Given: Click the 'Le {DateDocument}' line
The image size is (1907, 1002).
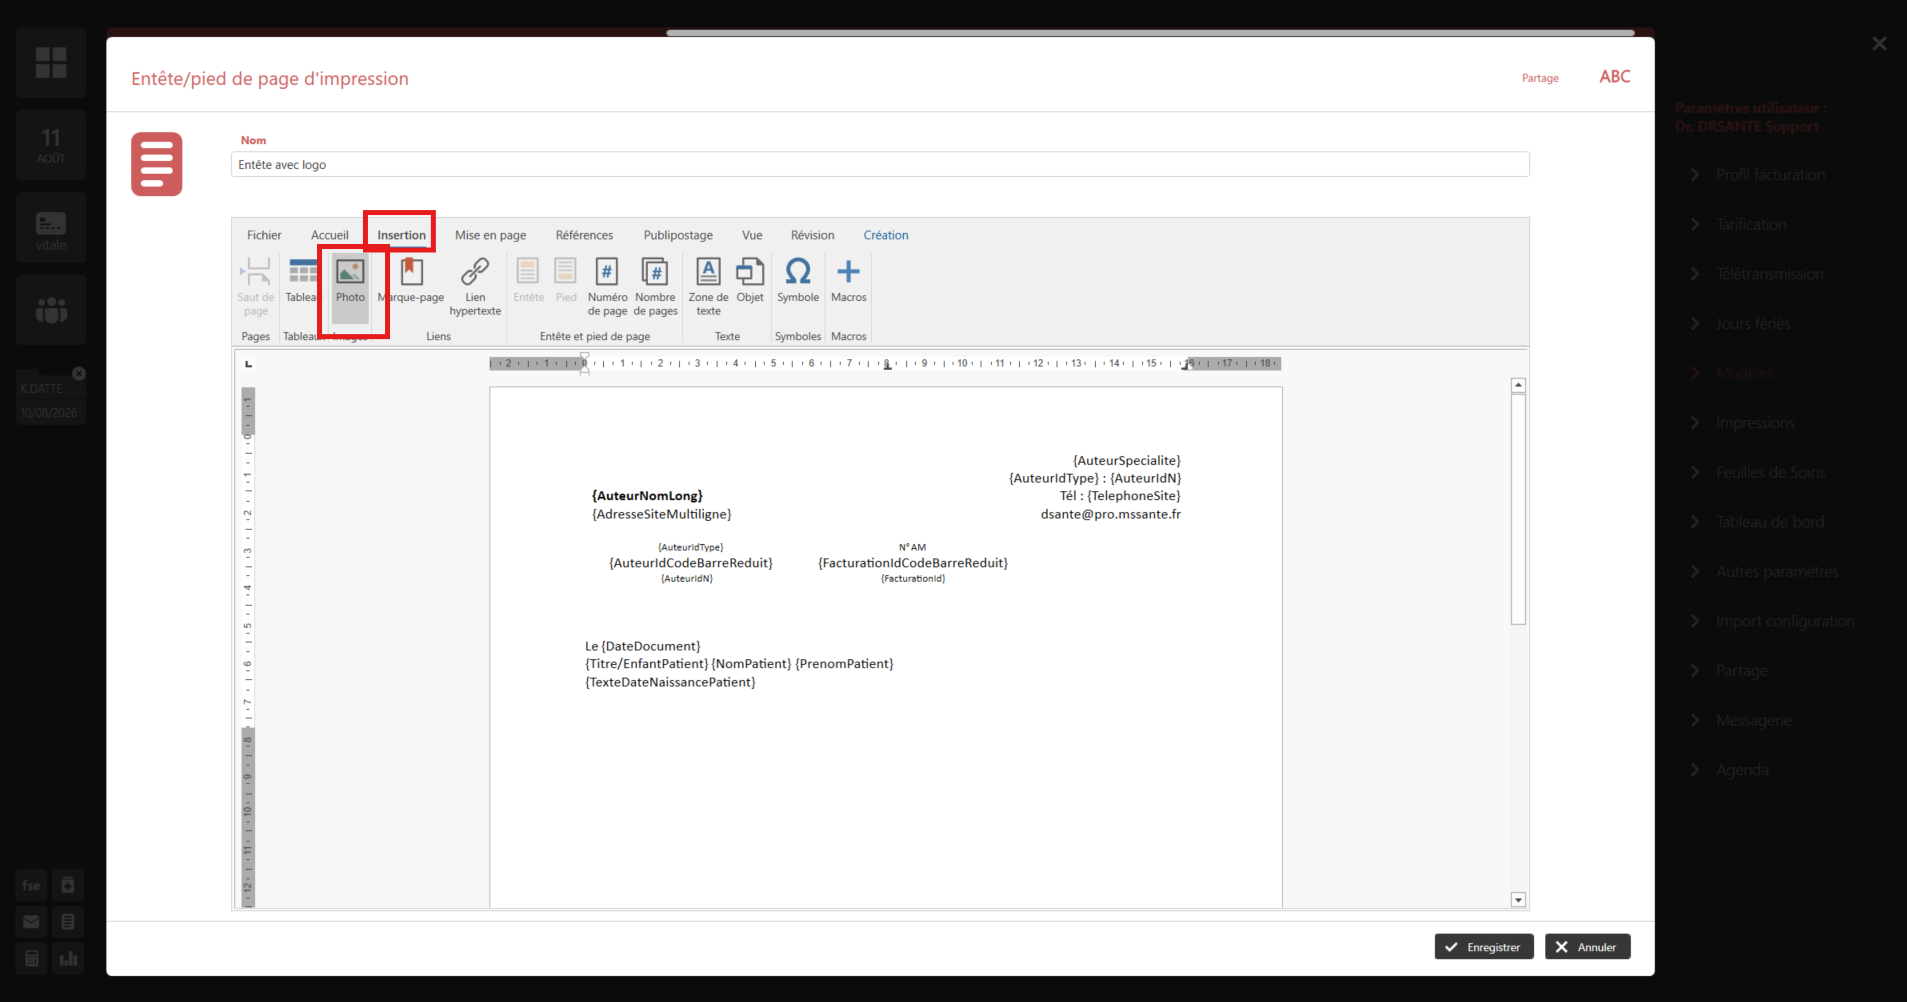Looking at the screenshot, I should click(x=643, y=646).
